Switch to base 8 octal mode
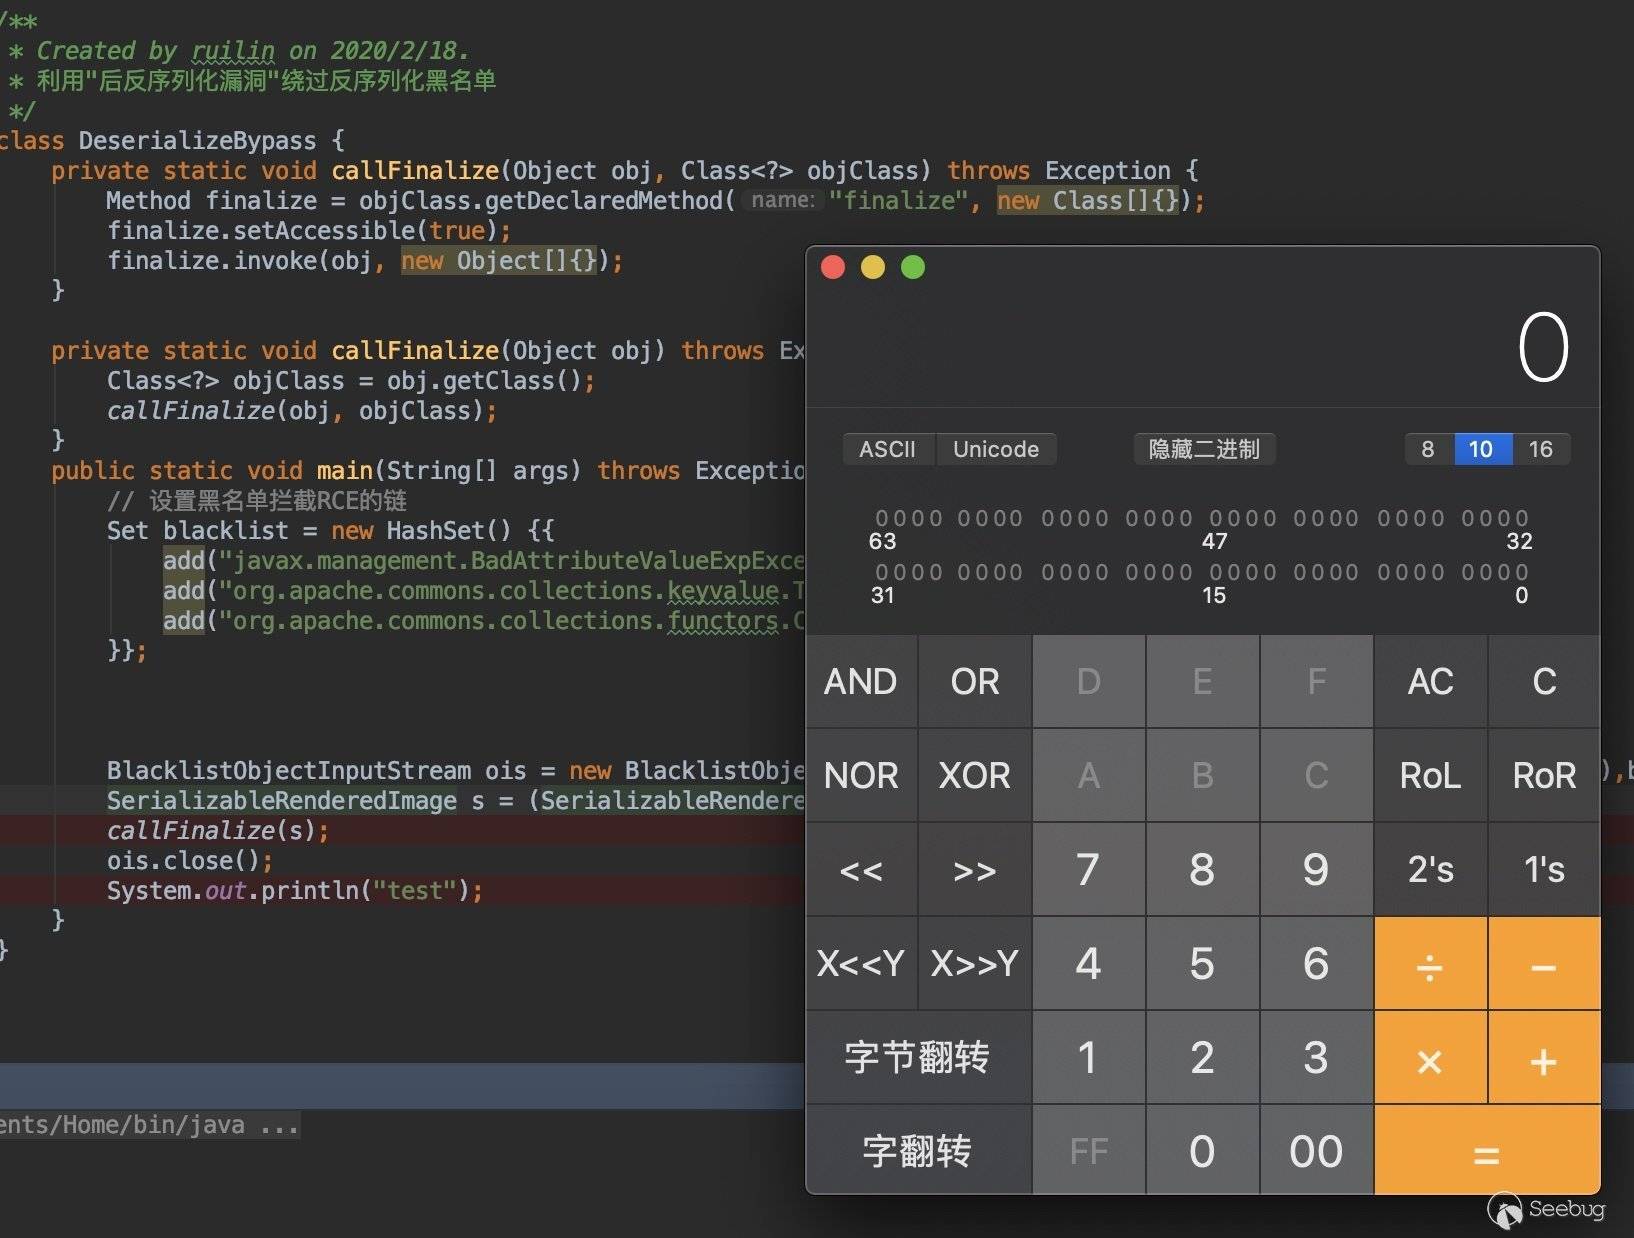This screenshot has height=1238, width=1634. (1428, 449)
